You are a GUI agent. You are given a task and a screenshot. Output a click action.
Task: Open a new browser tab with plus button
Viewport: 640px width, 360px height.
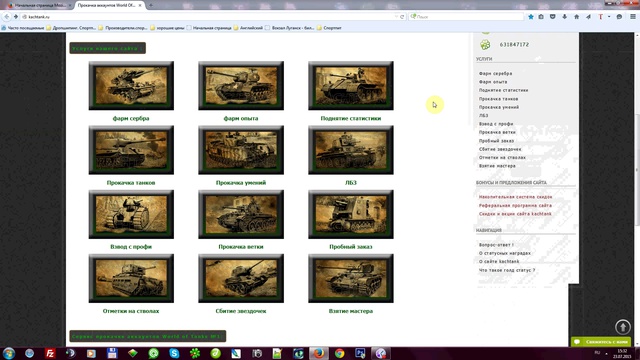[151, 5]
